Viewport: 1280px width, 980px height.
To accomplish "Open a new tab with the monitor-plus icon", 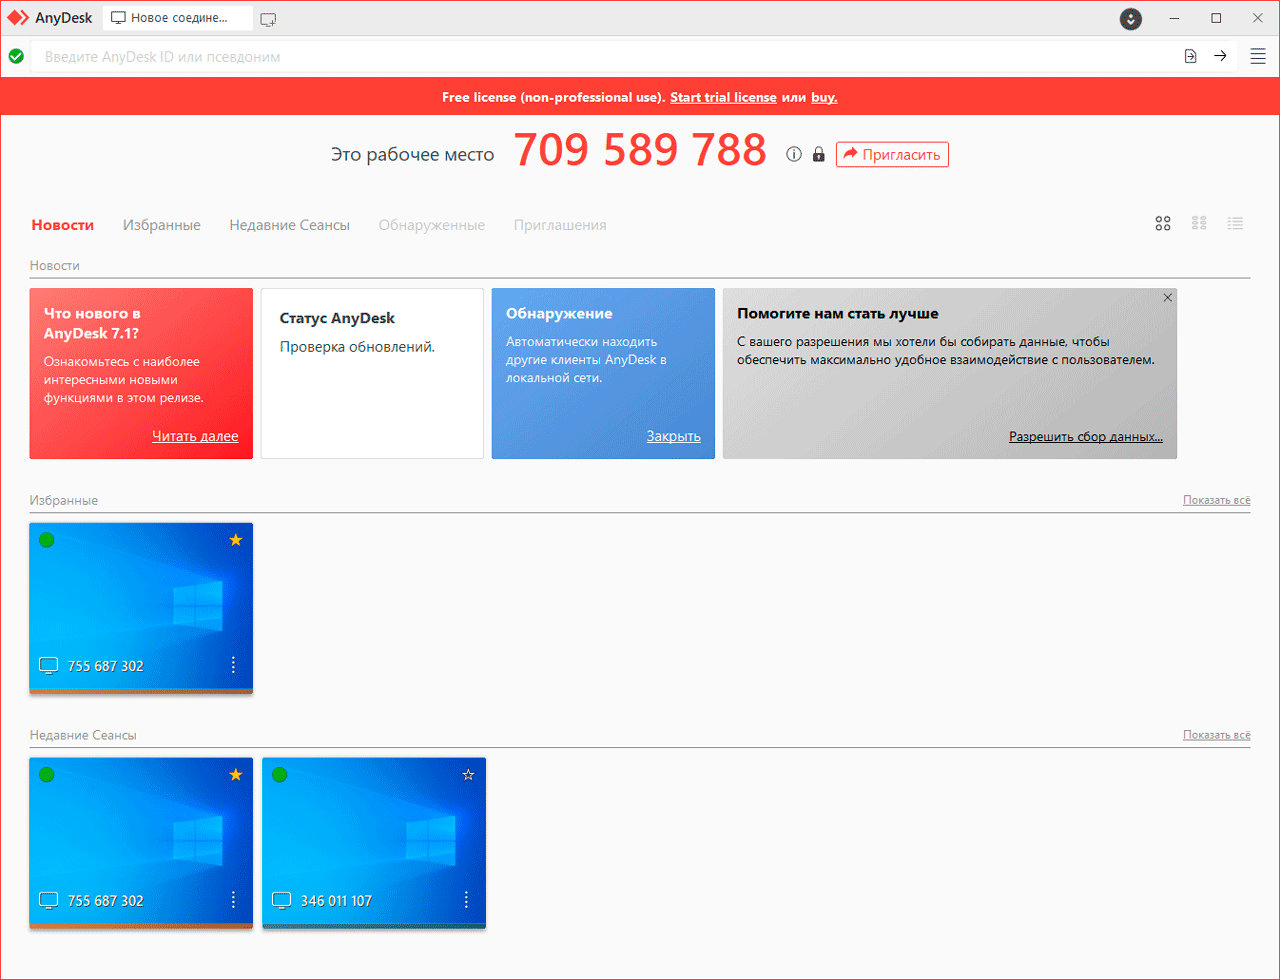I will 268,19.
